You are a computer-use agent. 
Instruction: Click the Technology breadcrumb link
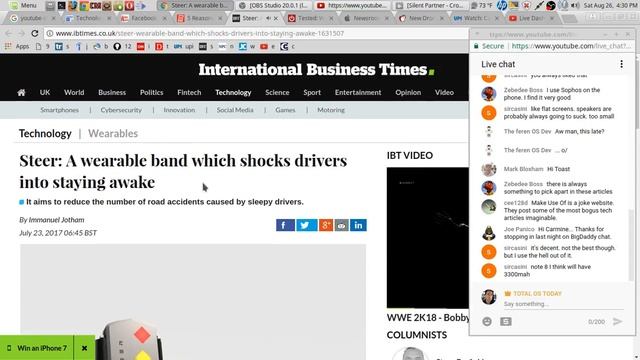click(x=45, y=133)
